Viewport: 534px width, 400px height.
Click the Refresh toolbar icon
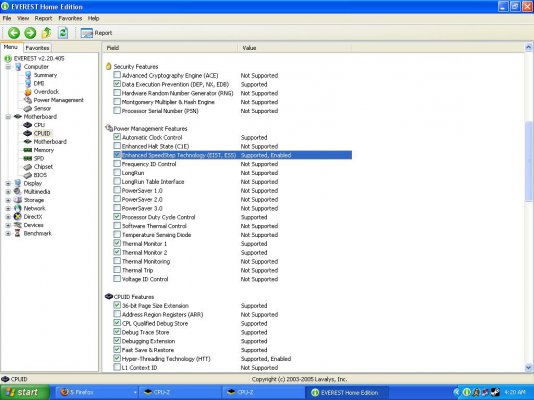pos(63,33)
